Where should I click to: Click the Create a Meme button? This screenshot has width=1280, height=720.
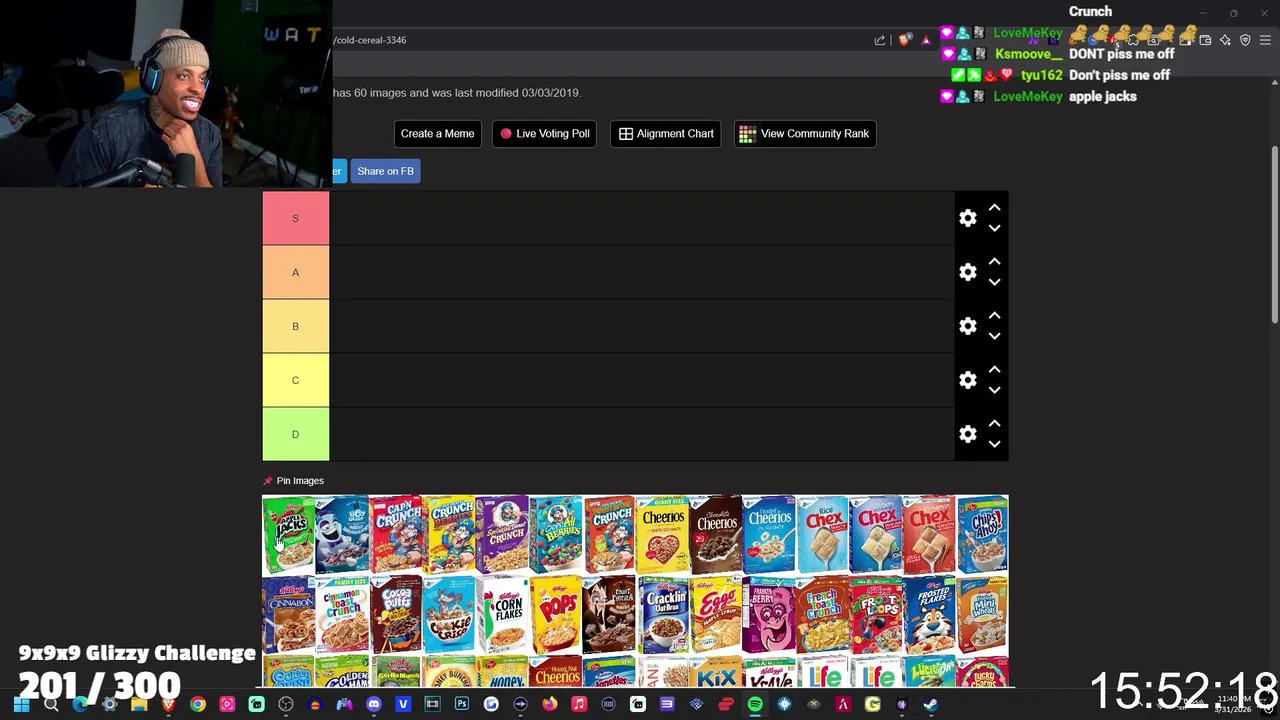(x=437, y=134)
